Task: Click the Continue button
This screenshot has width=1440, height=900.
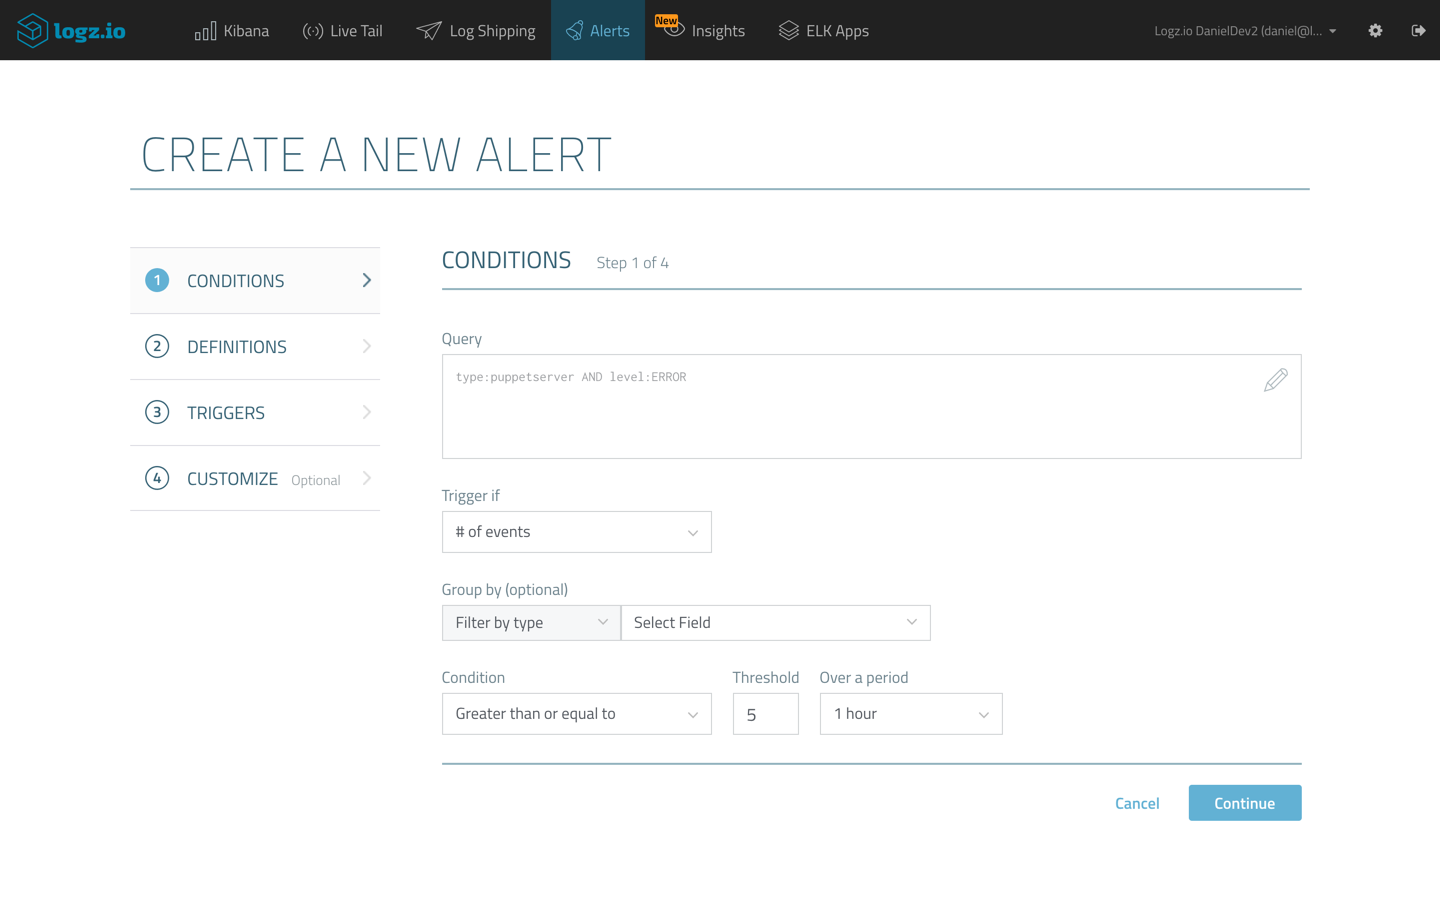Action: tap(1245, 803)
